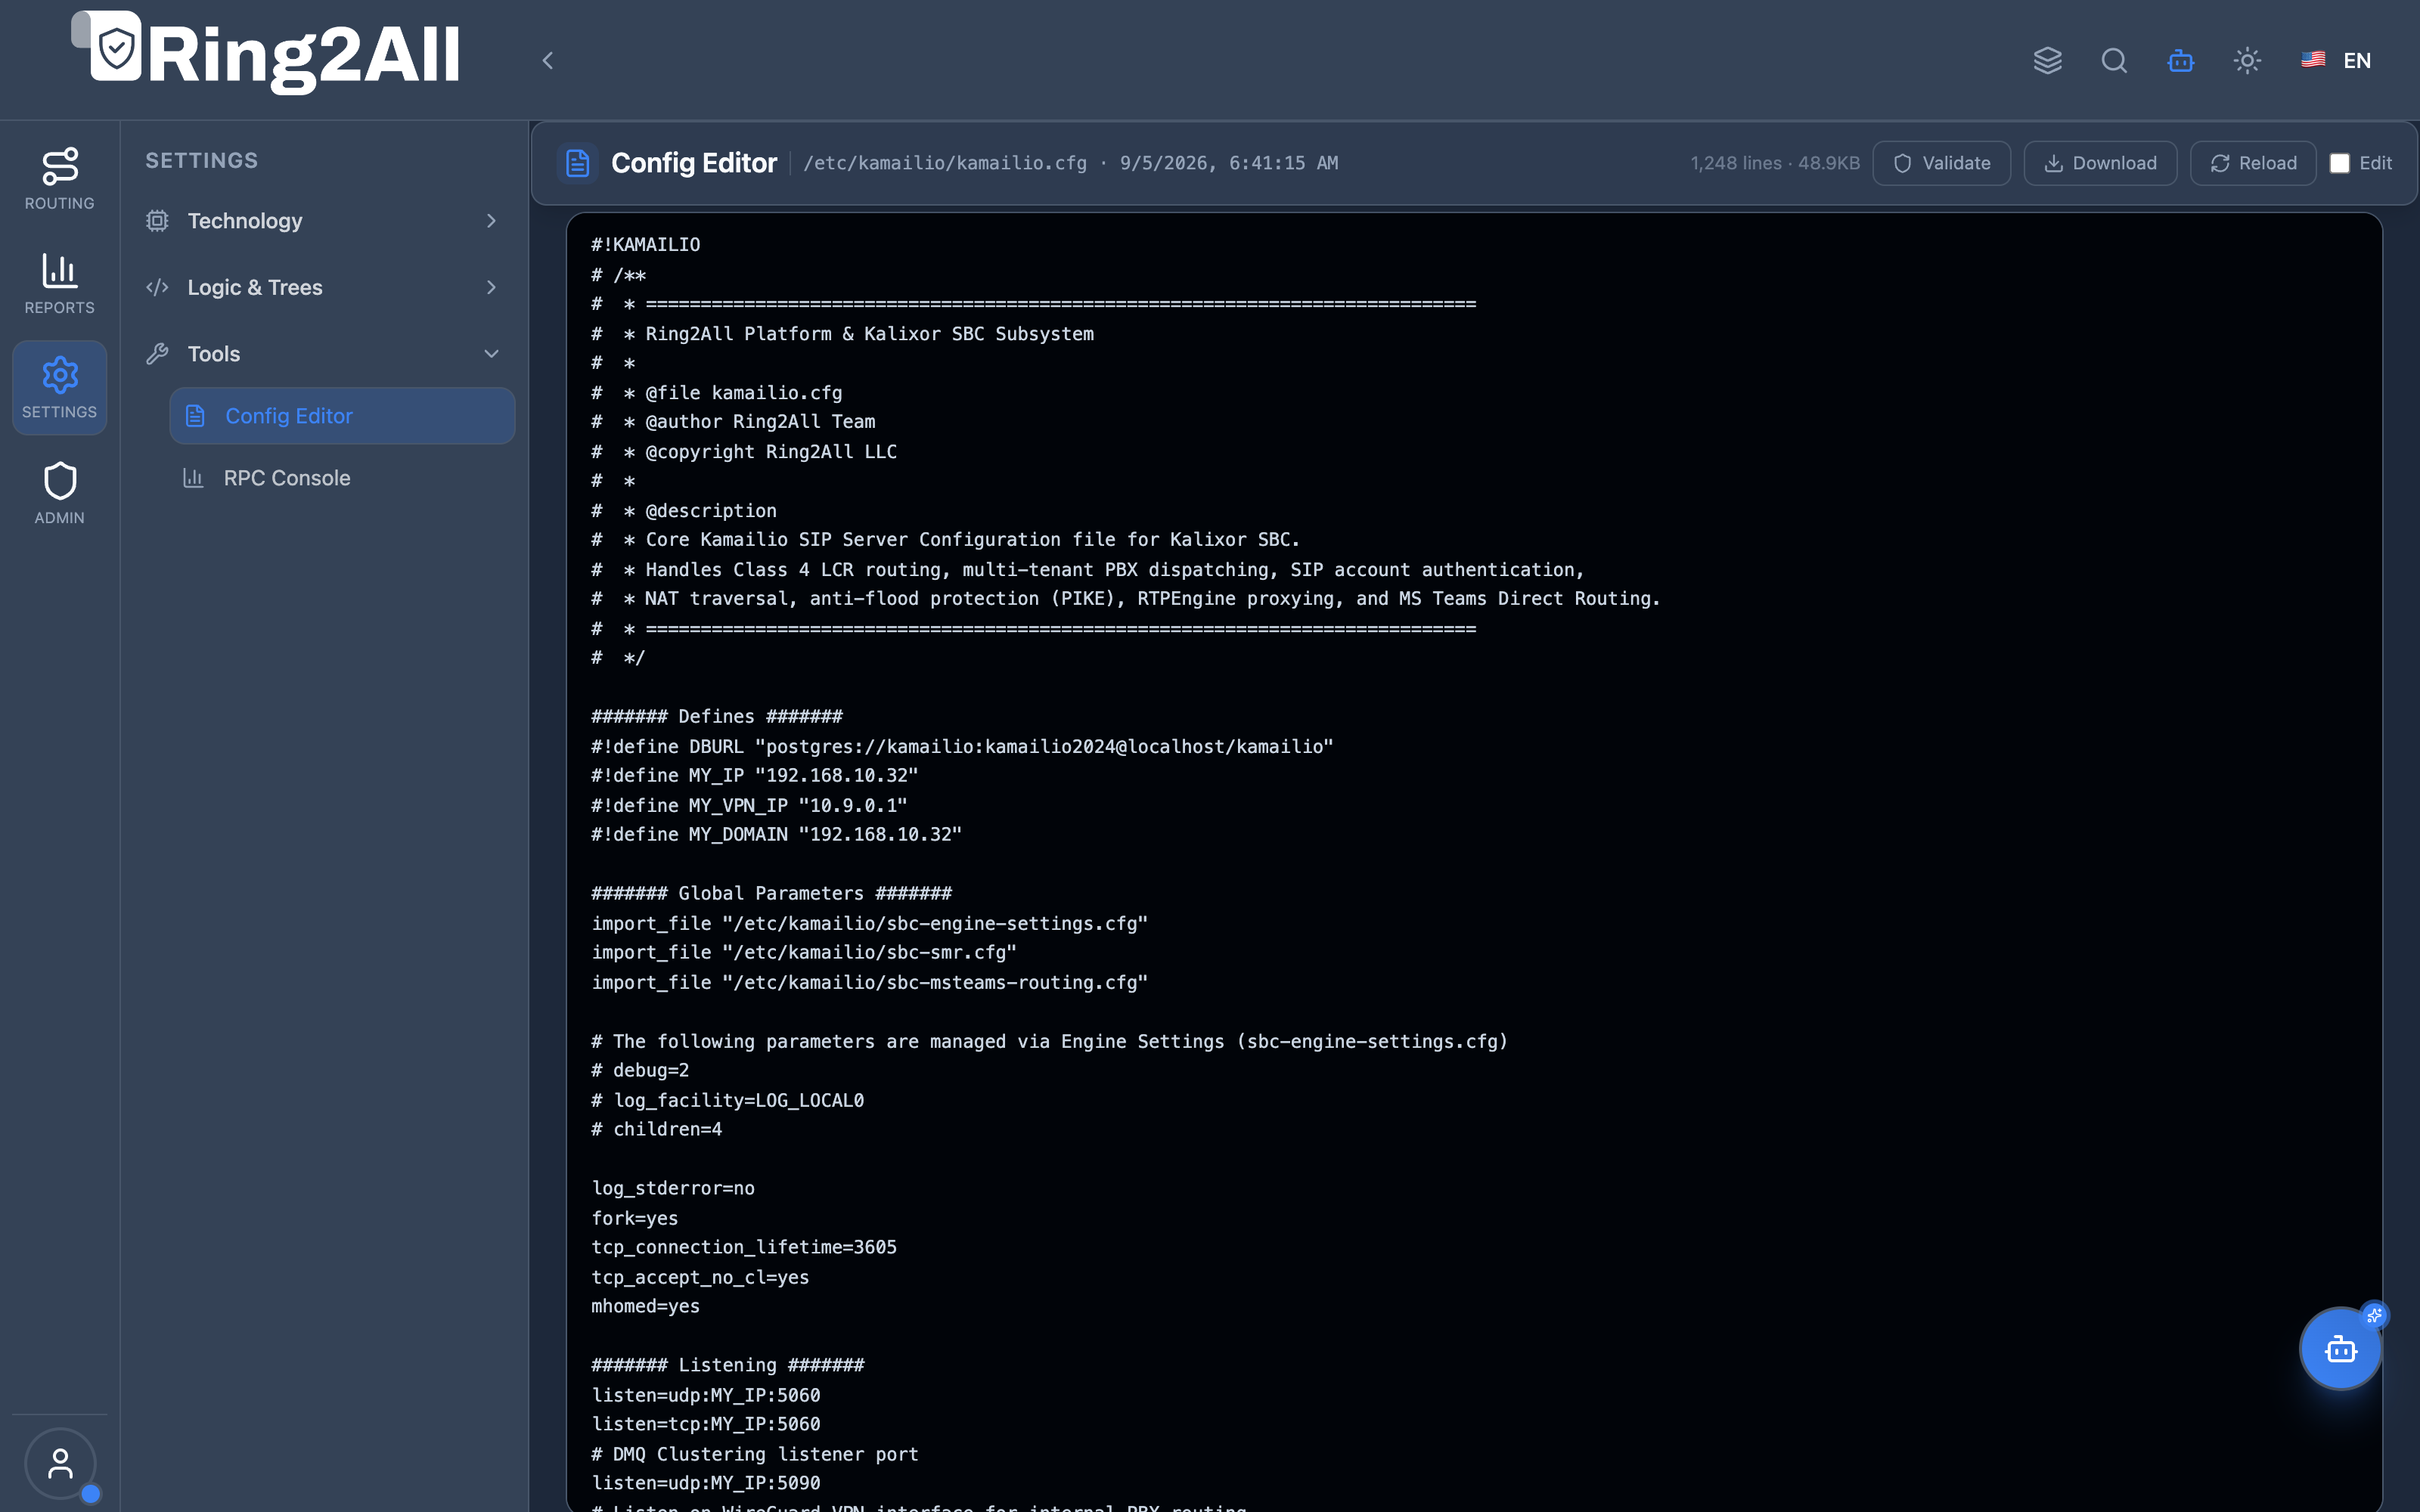Click the 'fork=yes' line
The width and height of the screenshot is (2420, 1512).
point(634,1219)
